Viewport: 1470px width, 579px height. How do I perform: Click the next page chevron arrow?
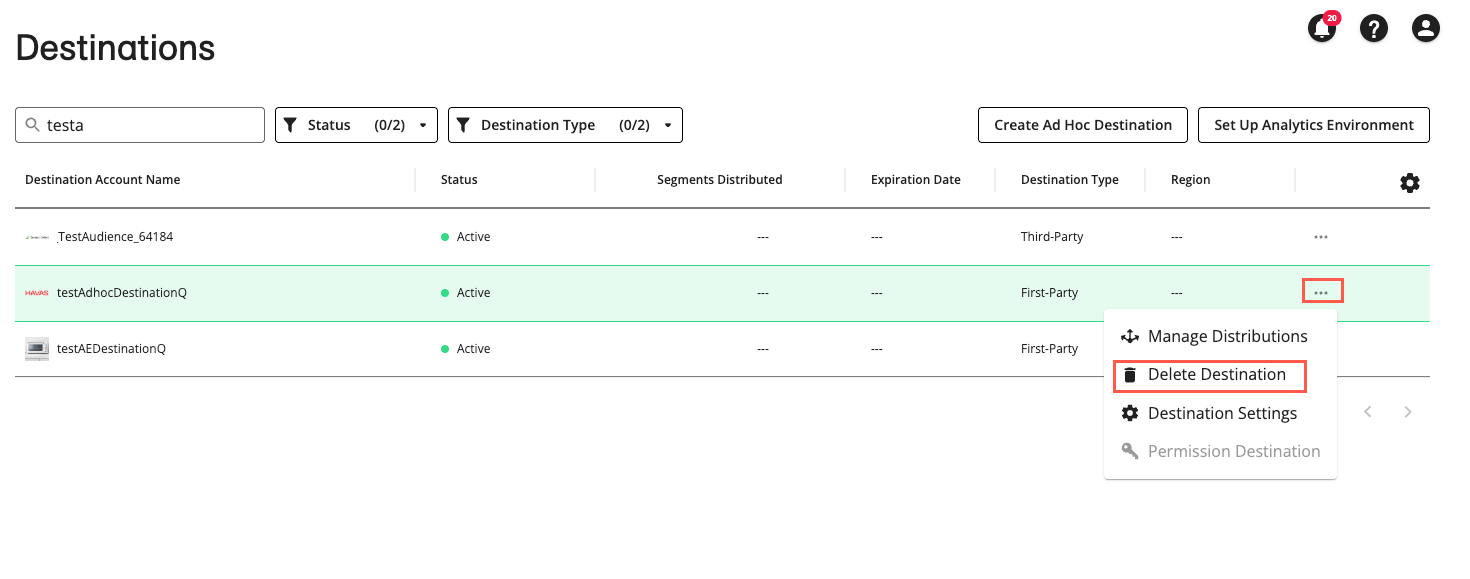(1408, 411)
